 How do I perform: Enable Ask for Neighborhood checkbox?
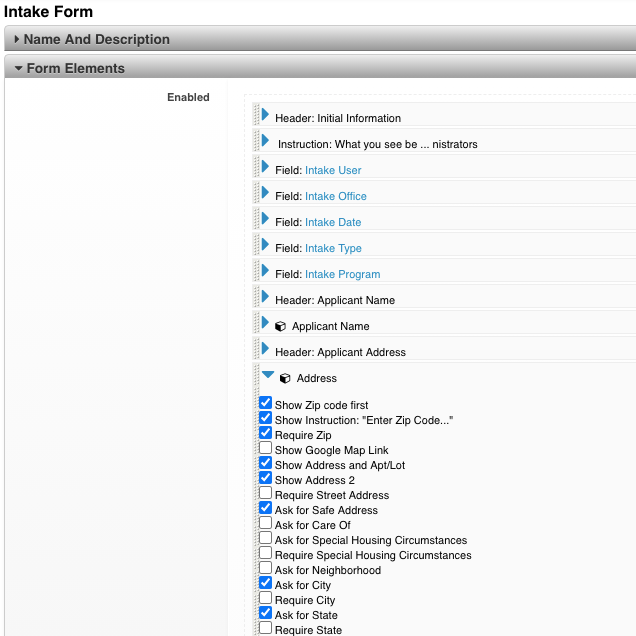click(265, 569)
